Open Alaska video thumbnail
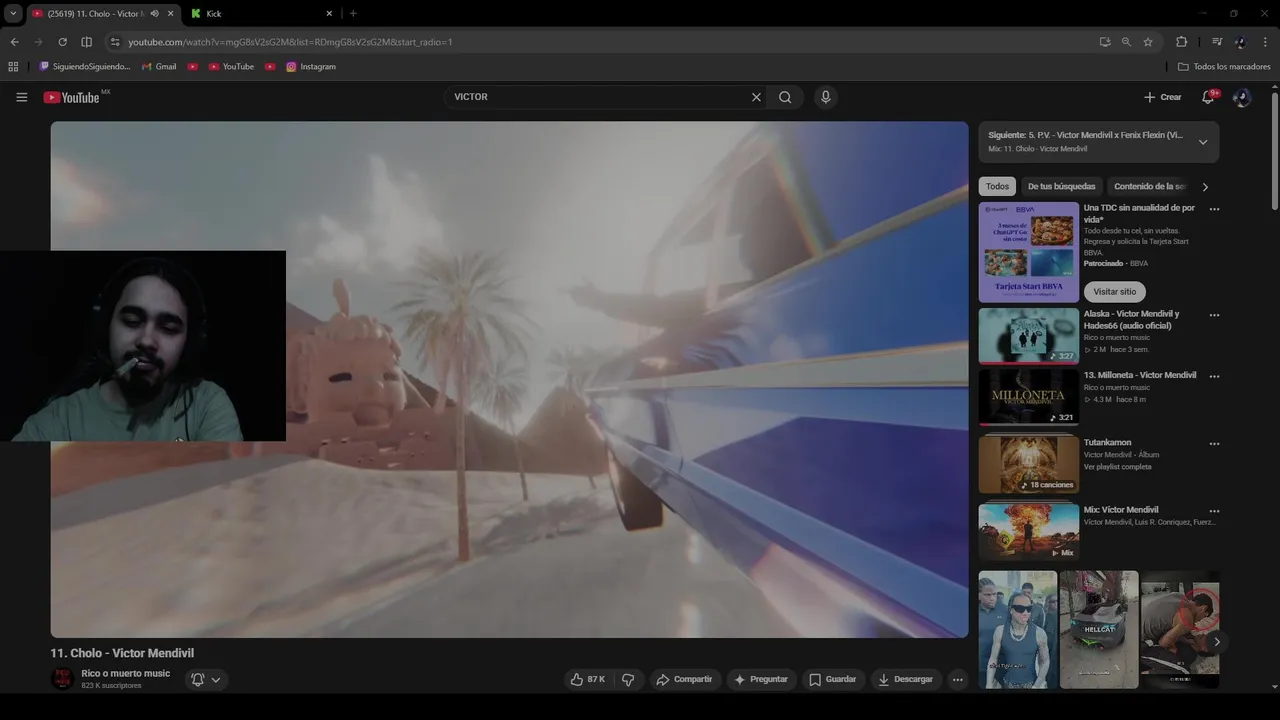1280x720 pixels. pyautogui.click(x=1028, y=335)
